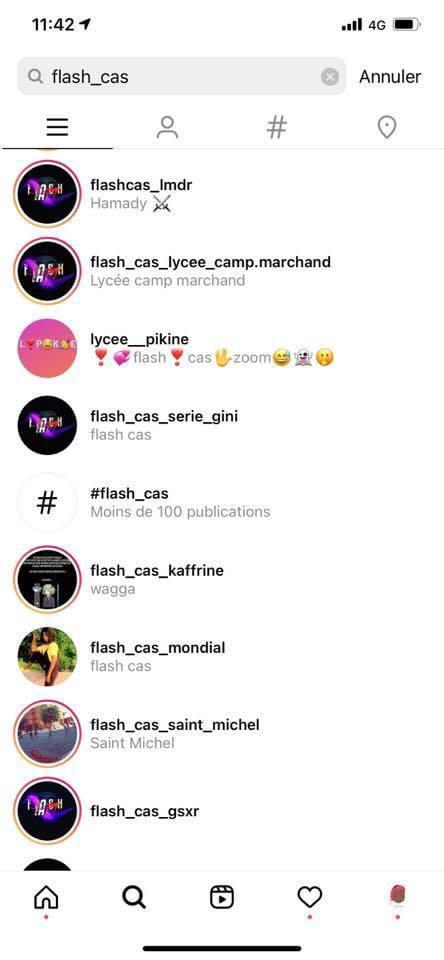This screenshot has height=960, width=444.
Task: Switch to the Accounts person tab
Action: tap(167, 127)
